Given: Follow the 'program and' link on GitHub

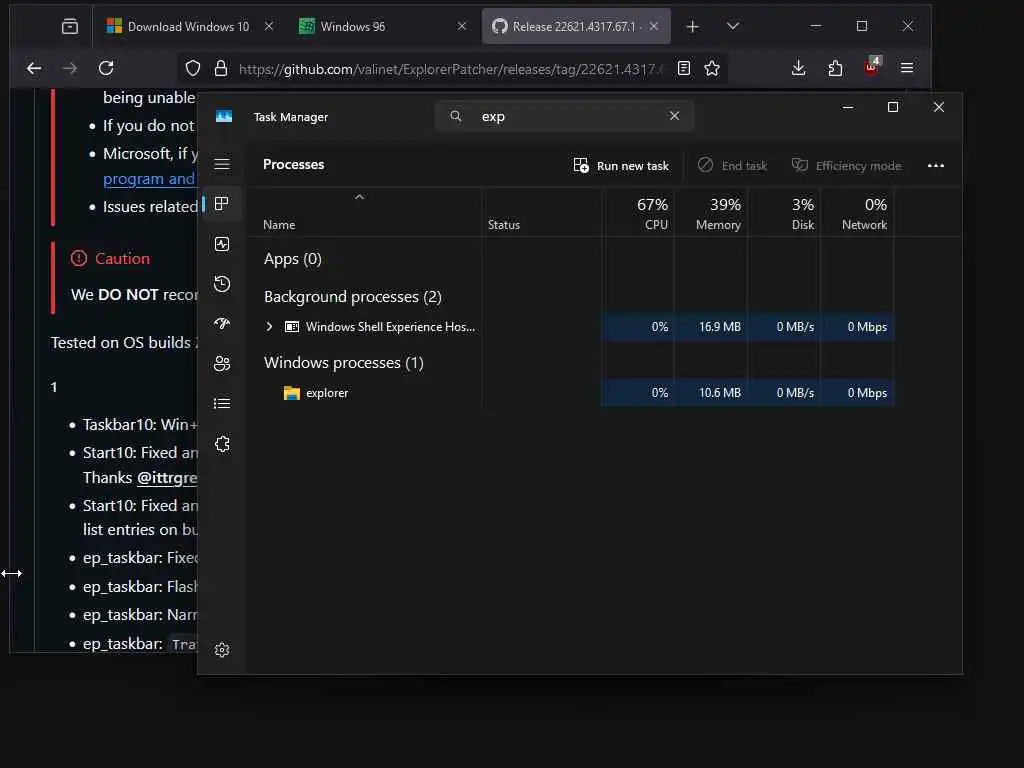Looking at the screenshot, I should click(149, 179).
